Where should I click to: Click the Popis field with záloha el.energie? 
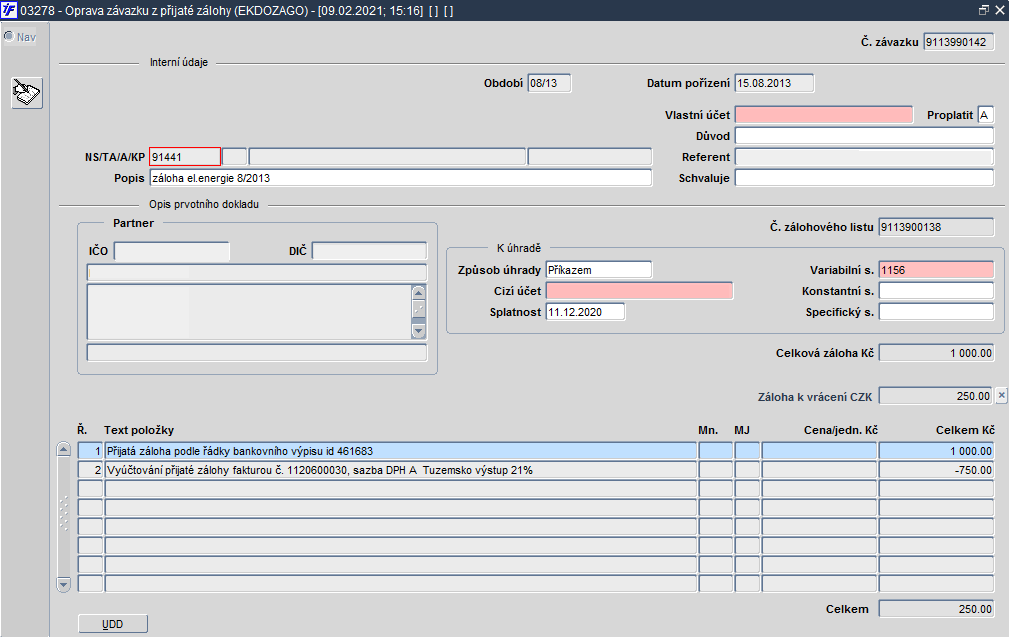(x=400, y=178)
